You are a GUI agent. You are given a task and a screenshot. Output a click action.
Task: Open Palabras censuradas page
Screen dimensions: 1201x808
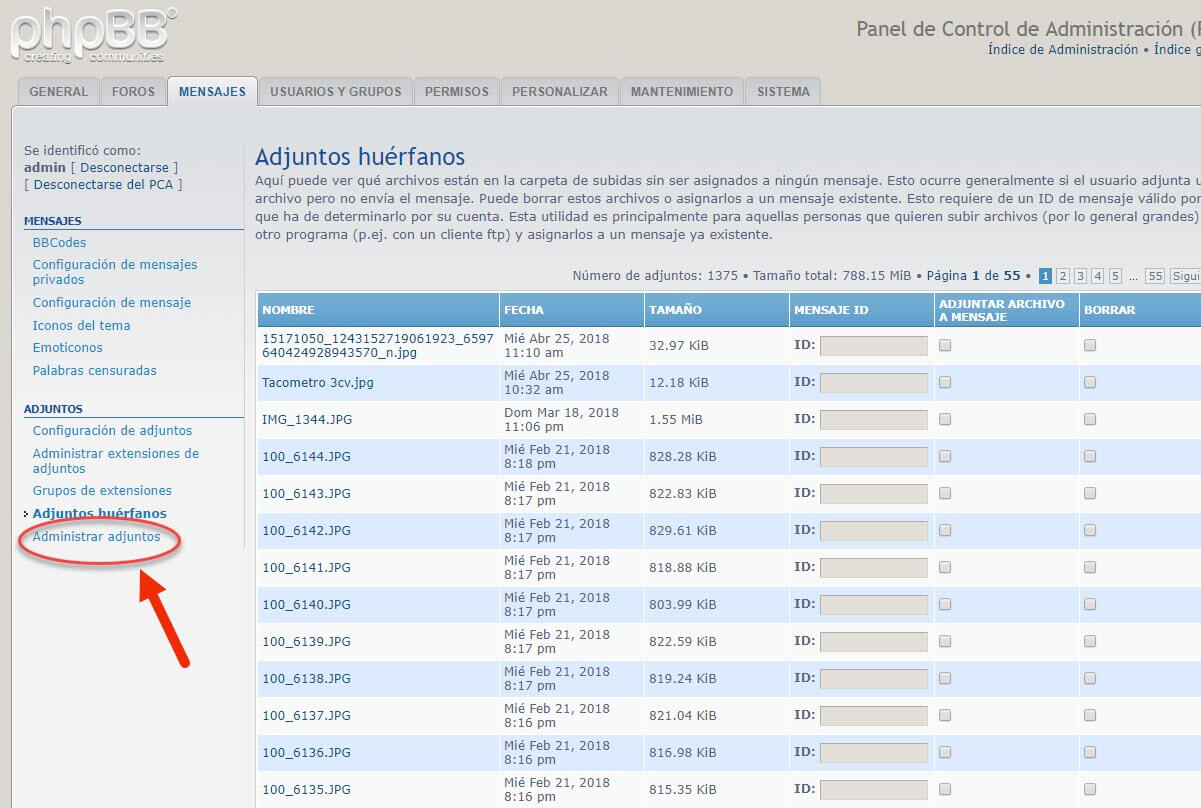pos(94,370)
